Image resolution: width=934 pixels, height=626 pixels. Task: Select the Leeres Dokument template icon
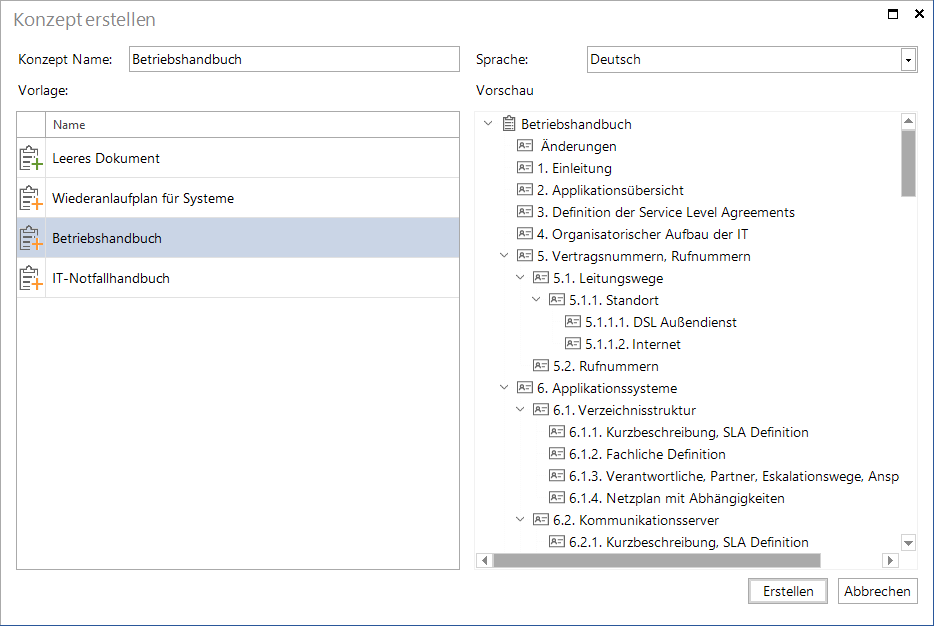31,158
